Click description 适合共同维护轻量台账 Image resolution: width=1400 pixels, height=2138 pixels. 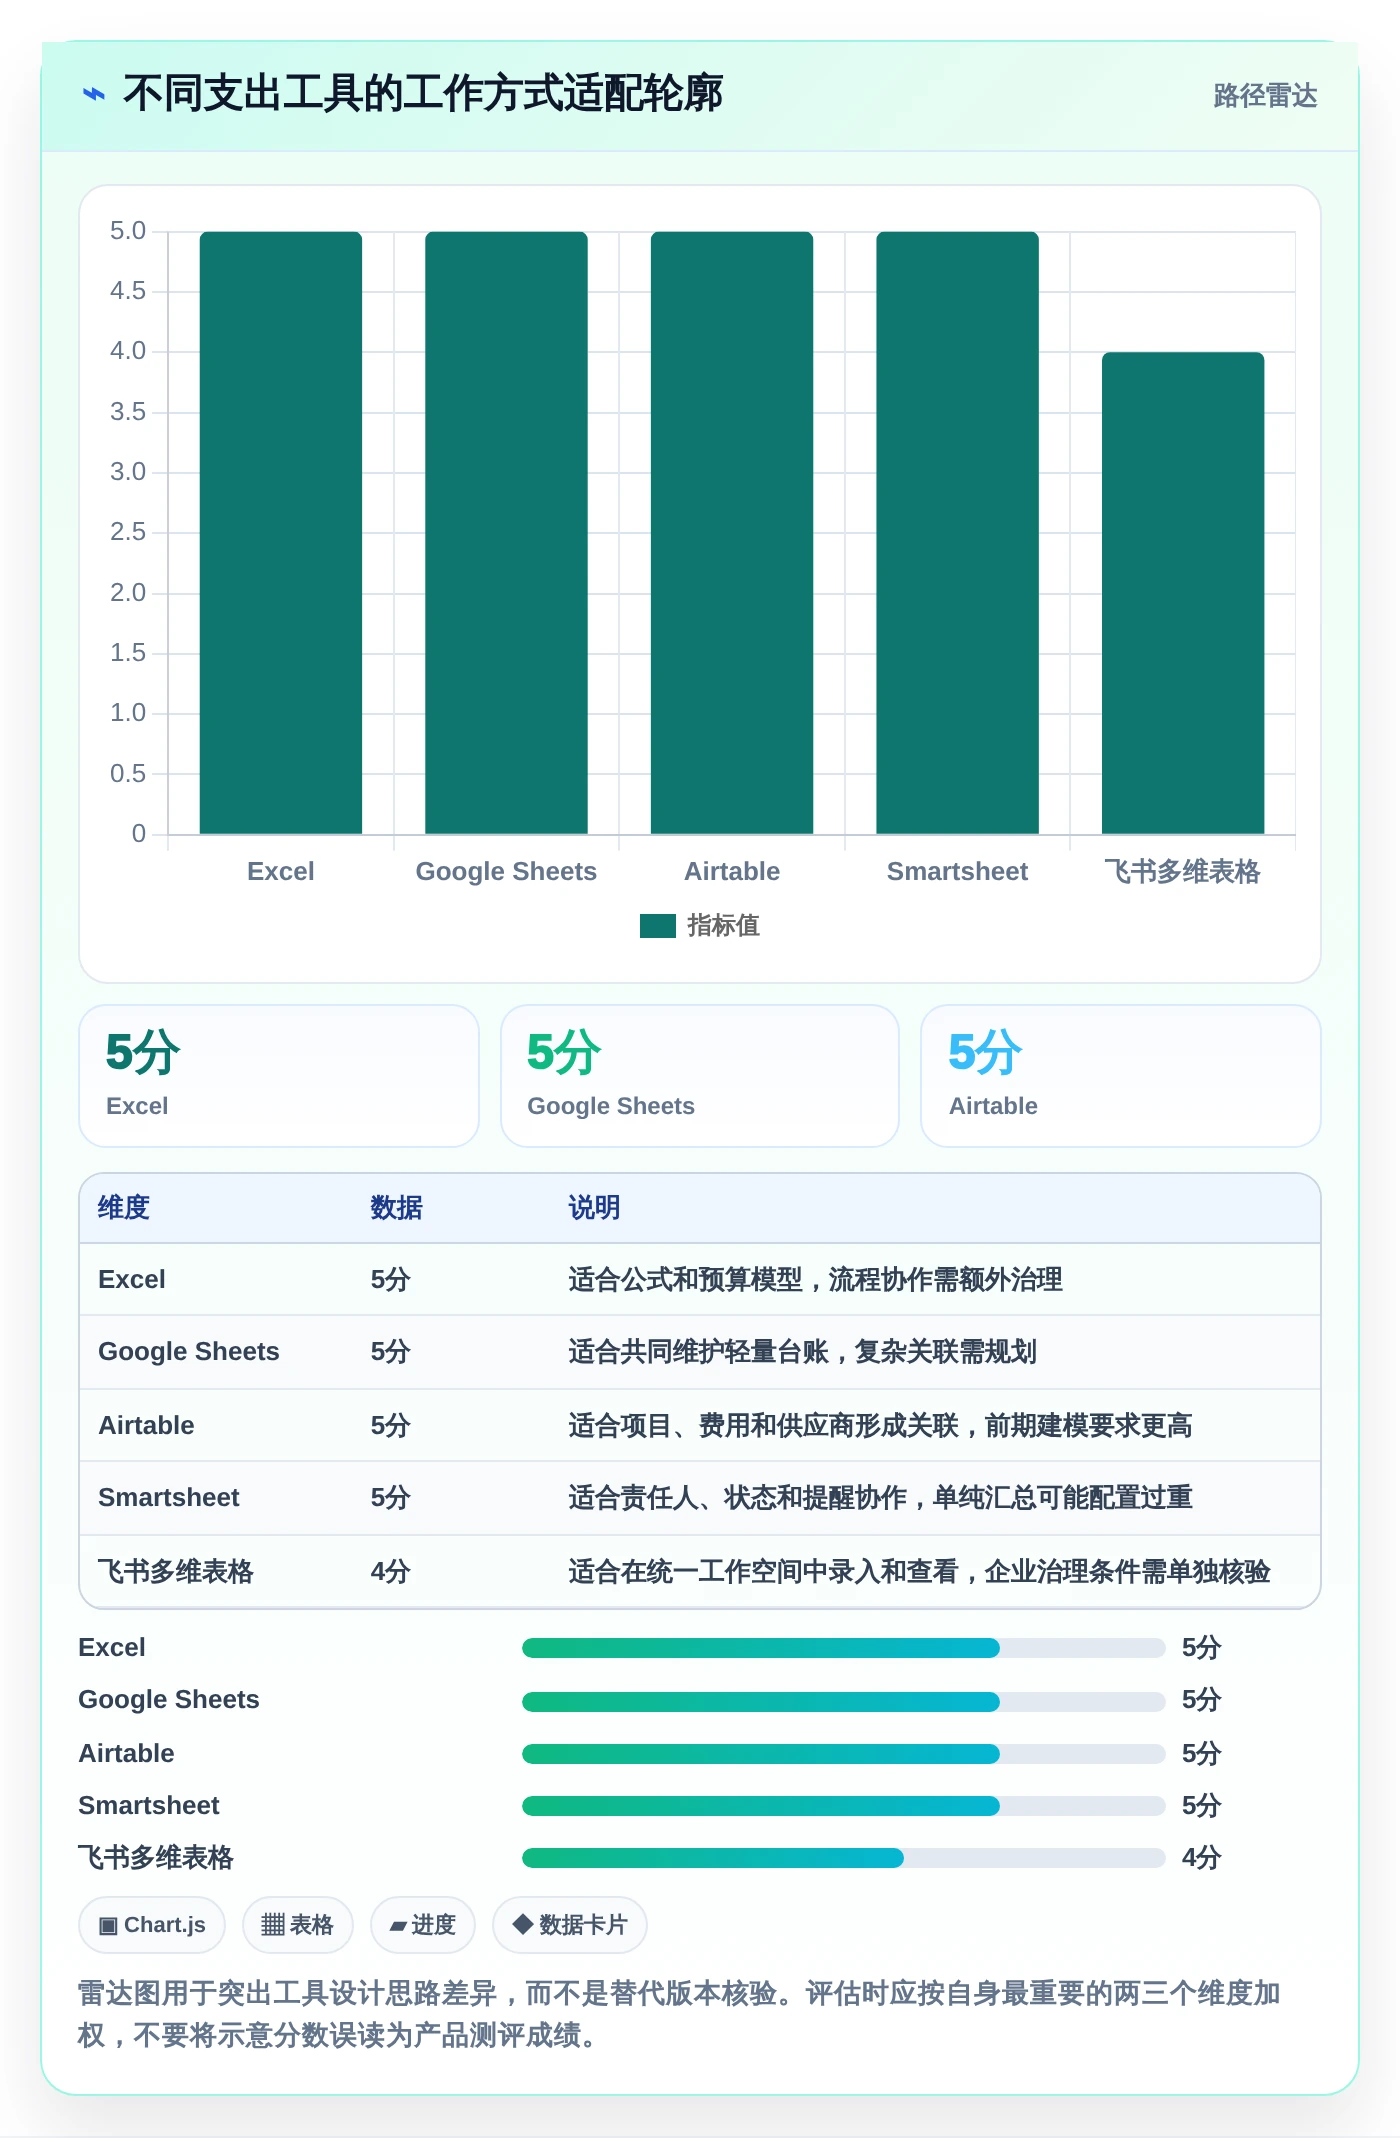point(802,1352)
